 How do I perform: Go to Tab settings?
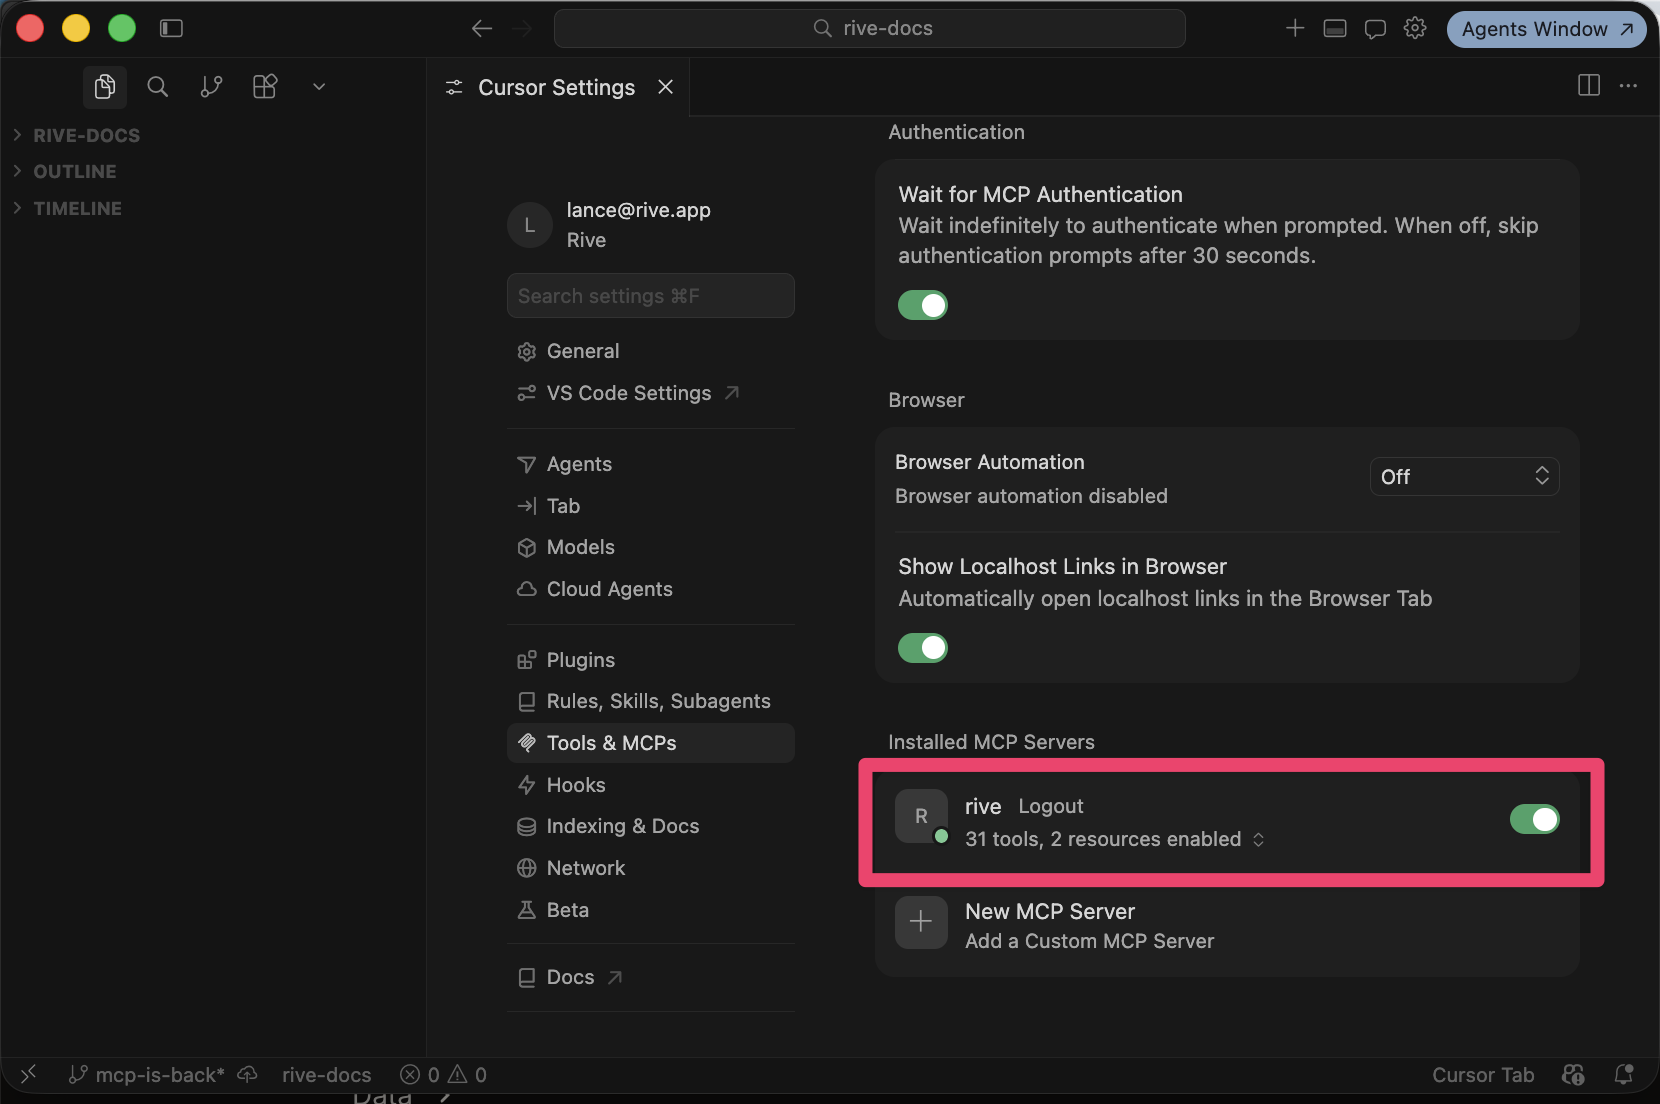[651, 506]
